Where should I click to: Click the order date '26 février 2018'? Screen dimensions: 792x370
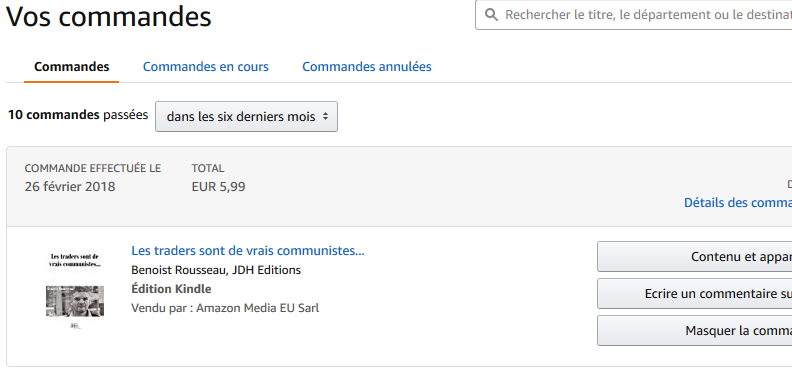tap(70, 187)
